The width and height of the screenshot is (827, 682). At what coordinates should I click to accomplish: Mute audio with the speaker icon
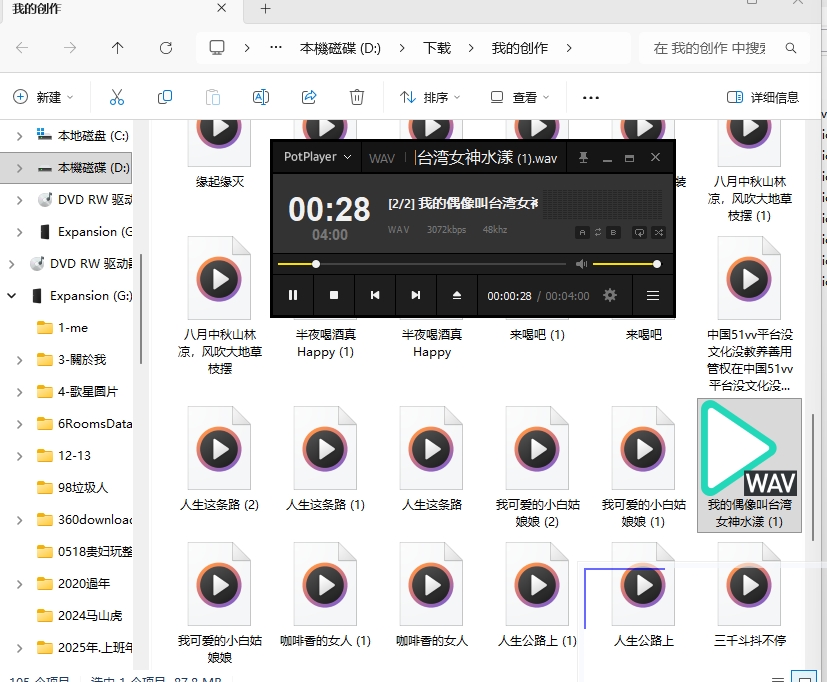[x=581, y=264]
